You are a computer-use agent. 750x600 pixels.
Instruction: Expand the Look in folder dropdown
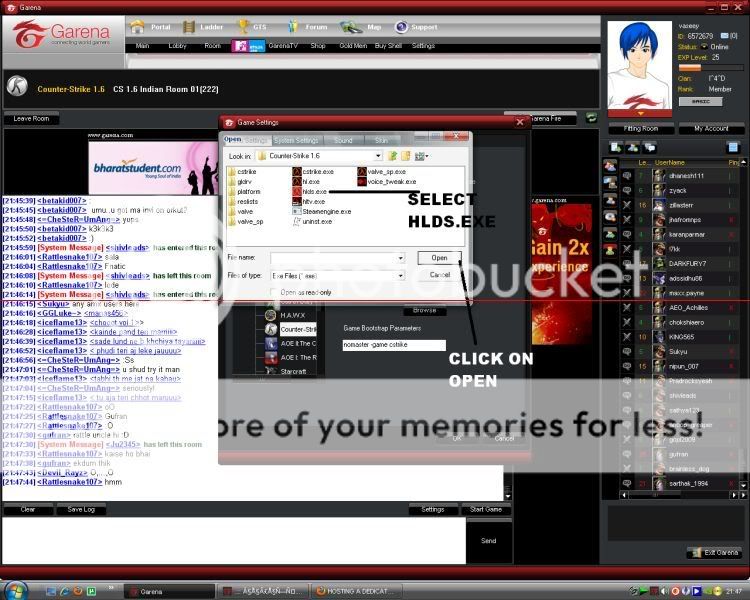coord(378,156)
